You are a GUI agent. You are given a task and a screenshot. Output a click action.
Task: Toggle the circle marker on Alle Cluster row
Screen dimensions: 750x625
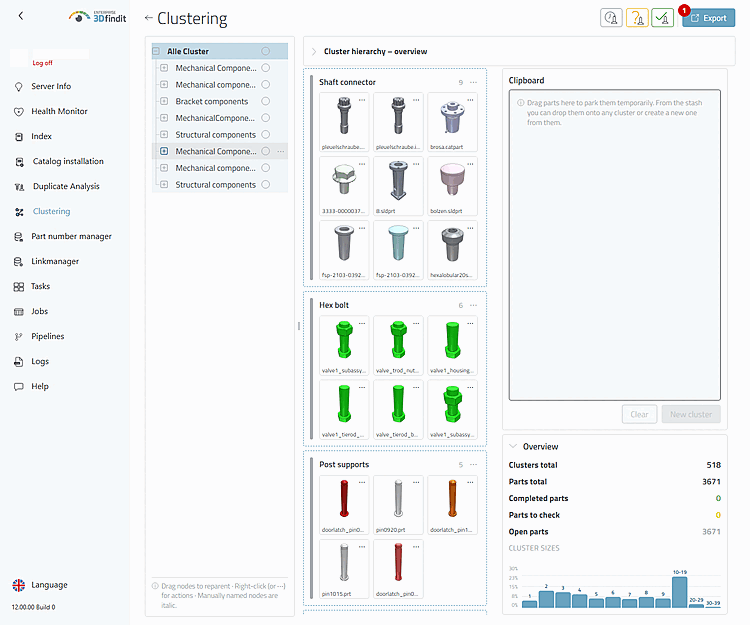(265, 51)
